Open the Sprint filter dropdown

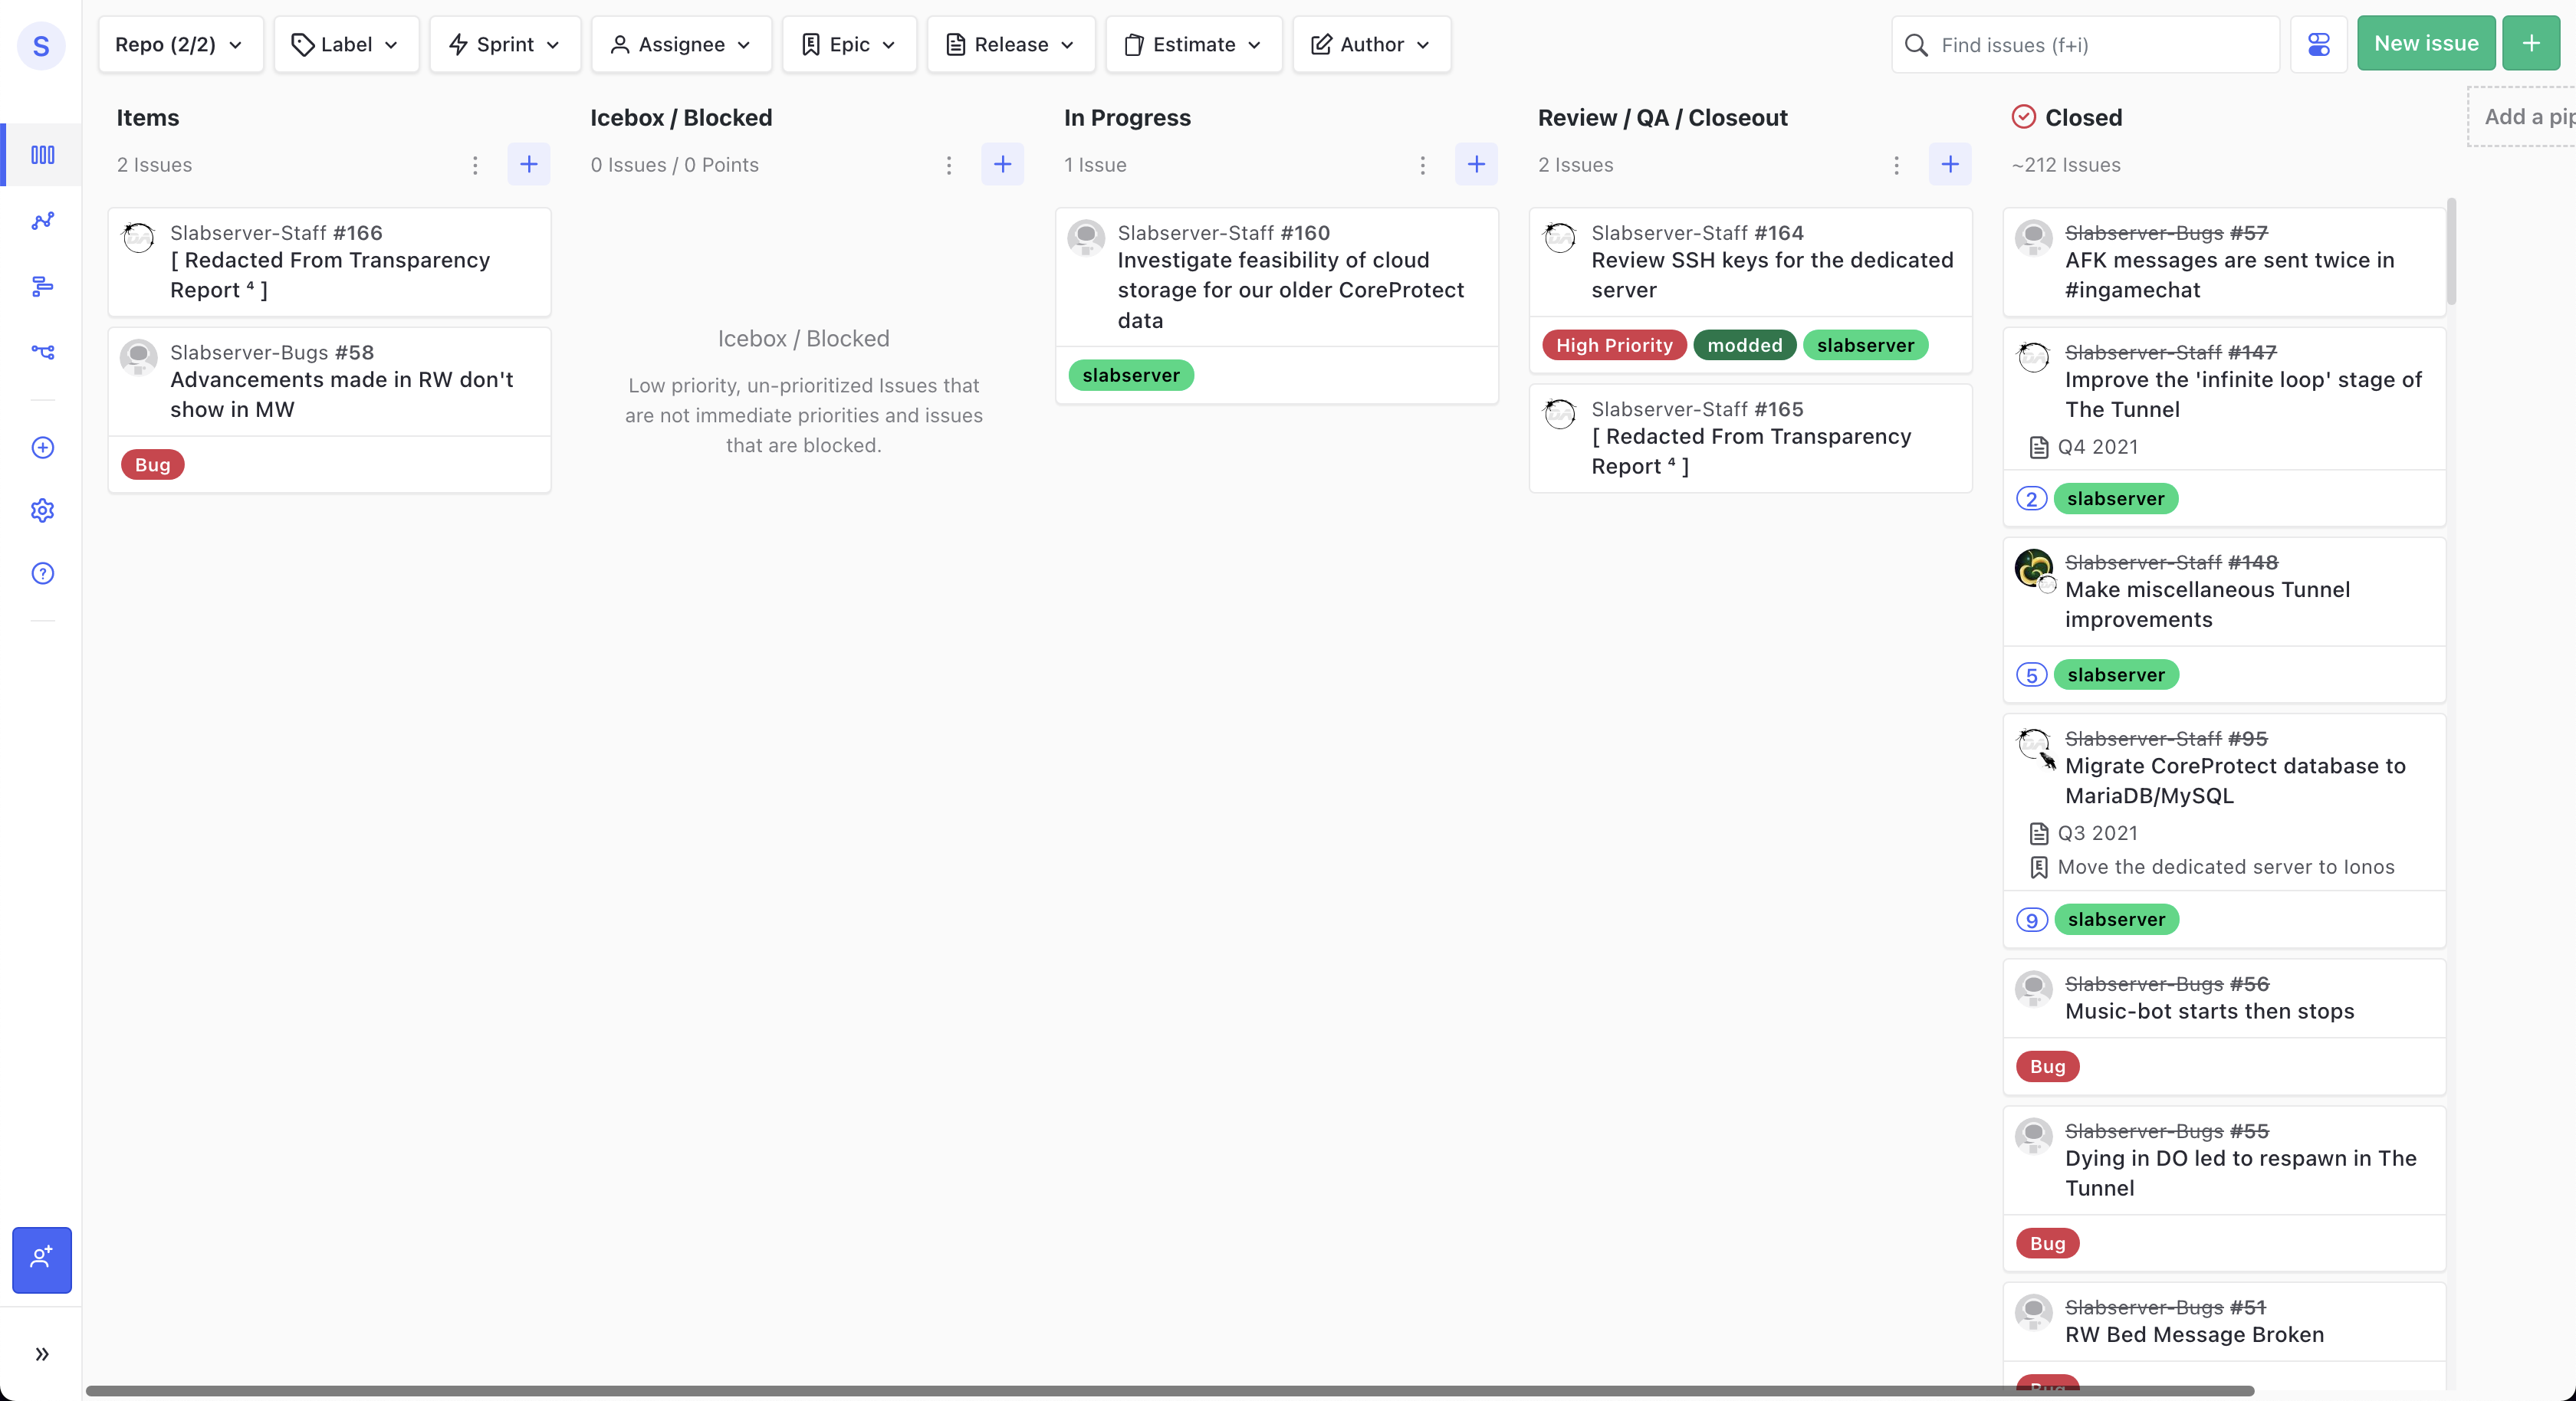504,45
